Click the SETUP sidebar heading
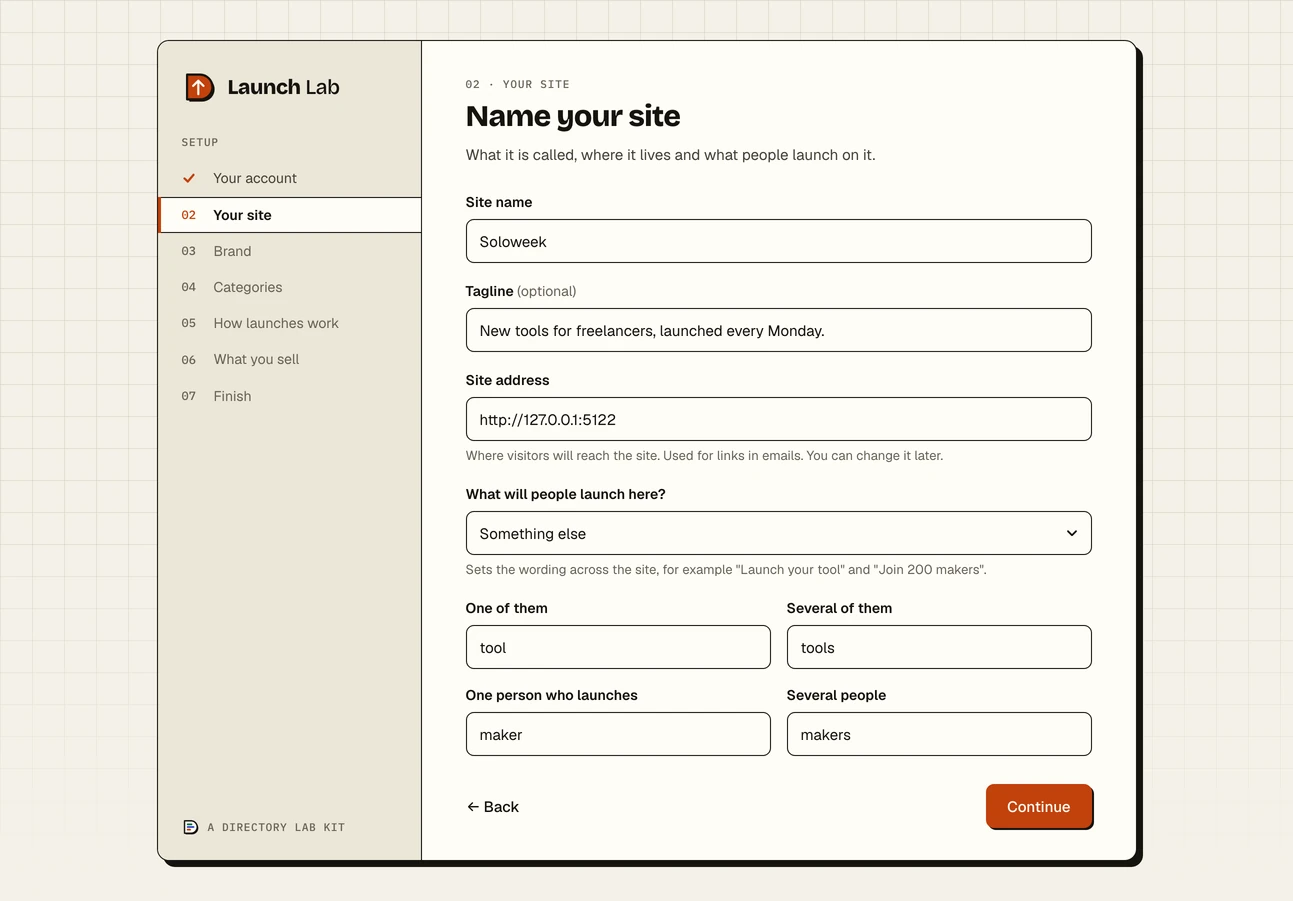This screenshot has height=901, width=1293. [x=200, y=142]
